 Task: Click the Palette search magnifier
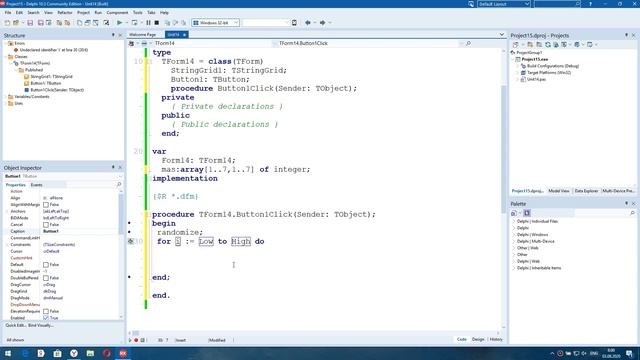tap(632, 213)
